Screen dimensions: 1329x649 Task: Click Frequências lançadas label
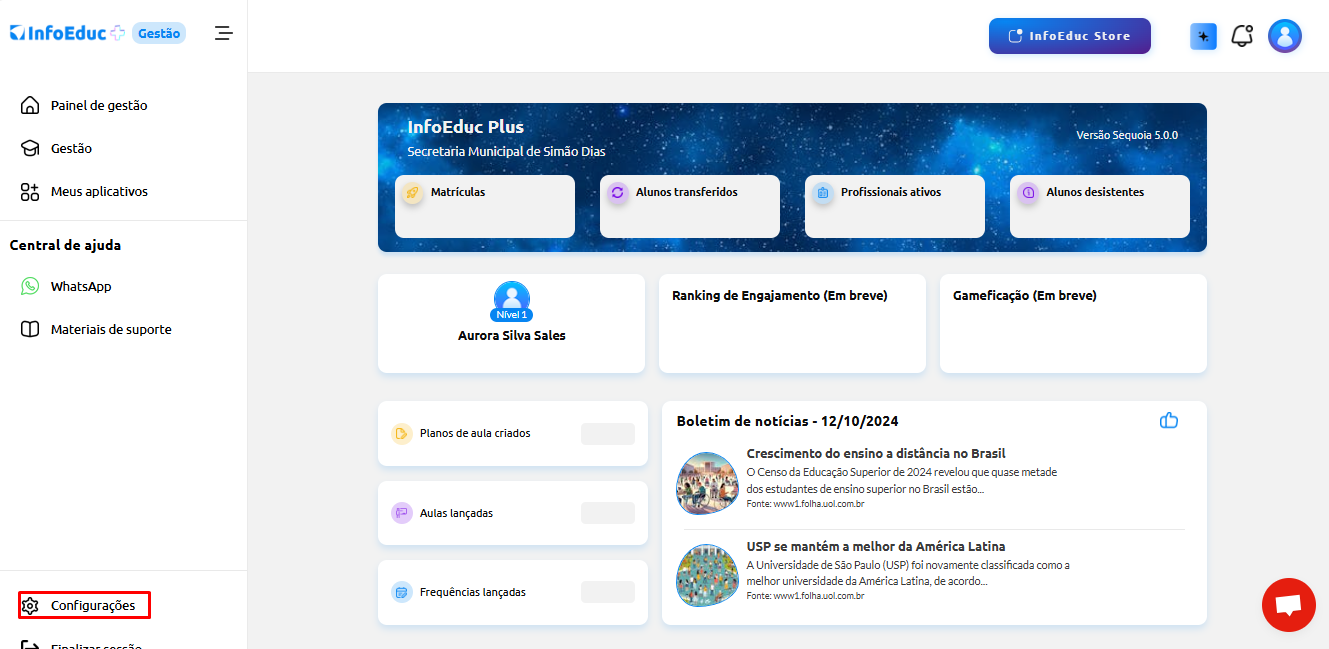coord(473,592)
